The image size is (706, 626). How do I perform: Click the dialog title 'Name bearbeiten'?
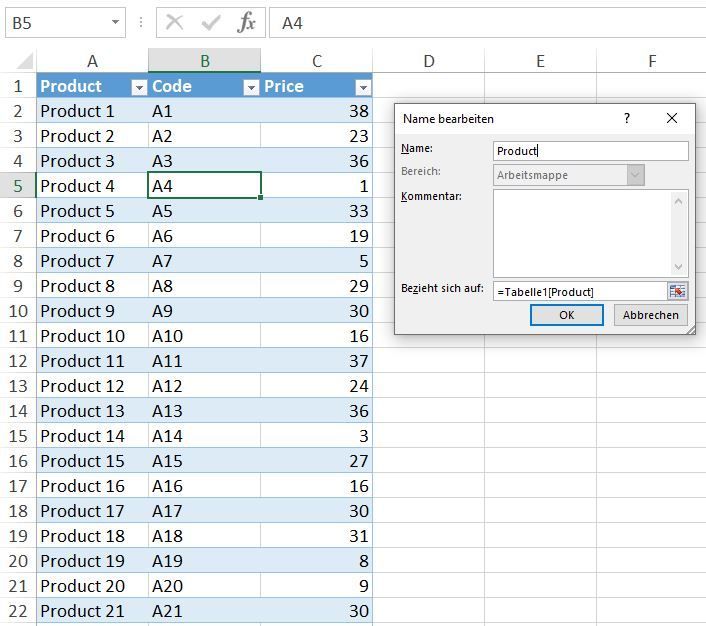click(x=448, y=119)
